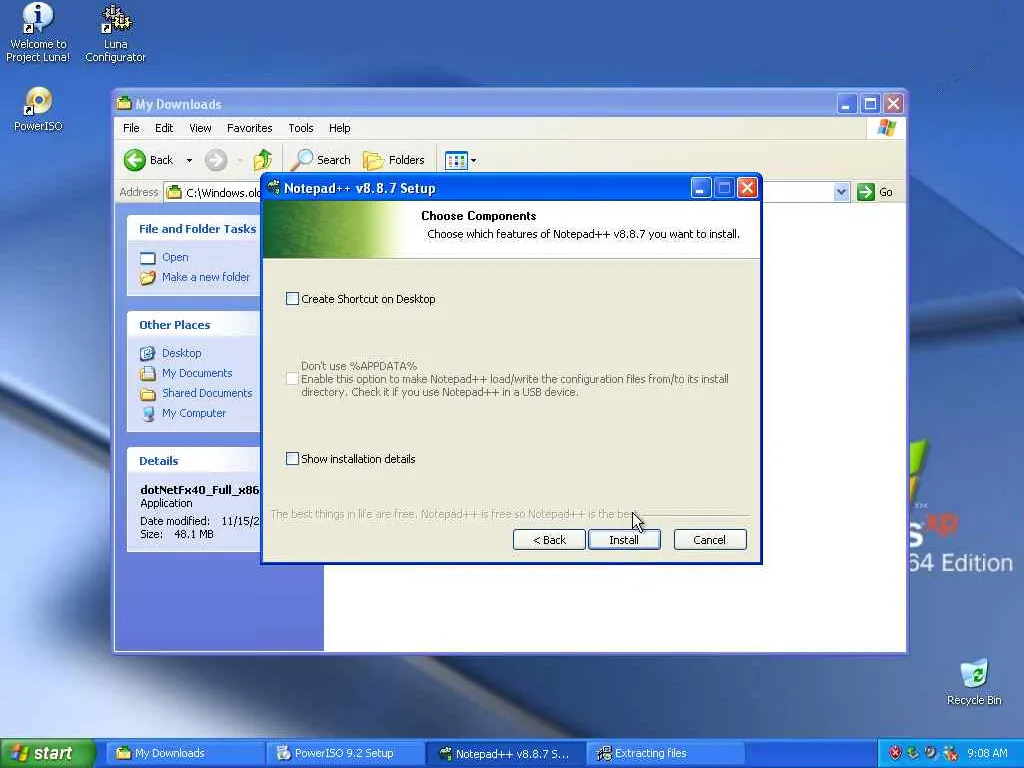Click the Notepad++ icon in Setup title bar
The height and width of the screenshot is (768, 1024).
pyautogui.click(x=274, y=188)
